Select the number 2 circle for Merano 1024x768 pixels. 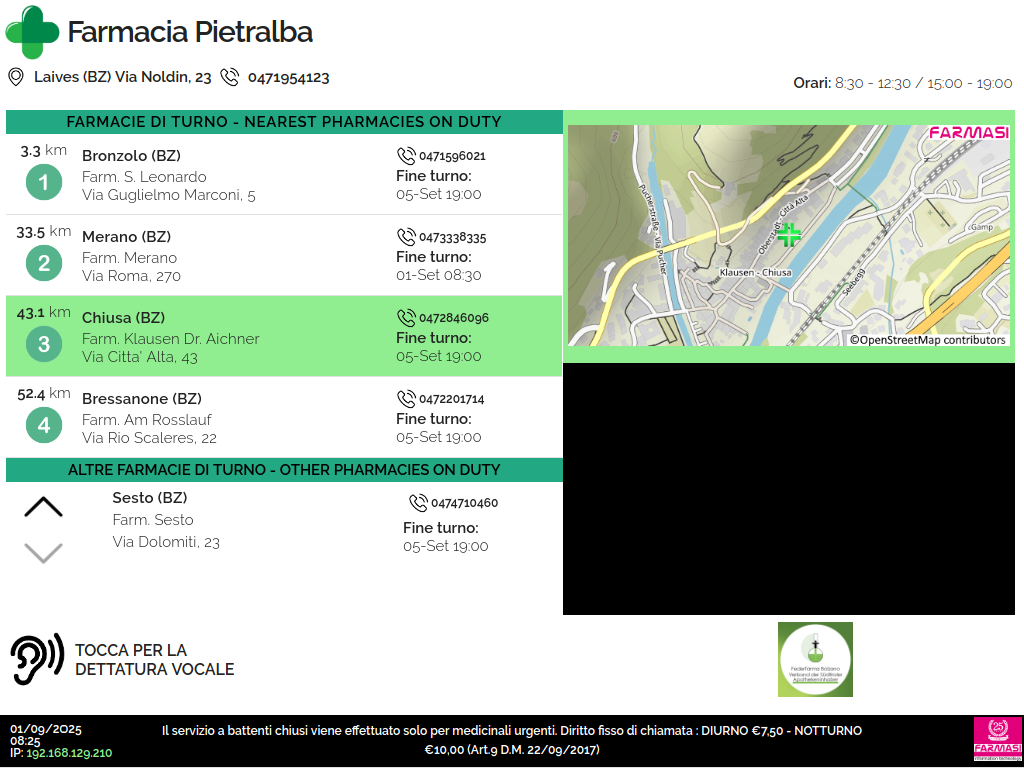(x=43, y=263)
